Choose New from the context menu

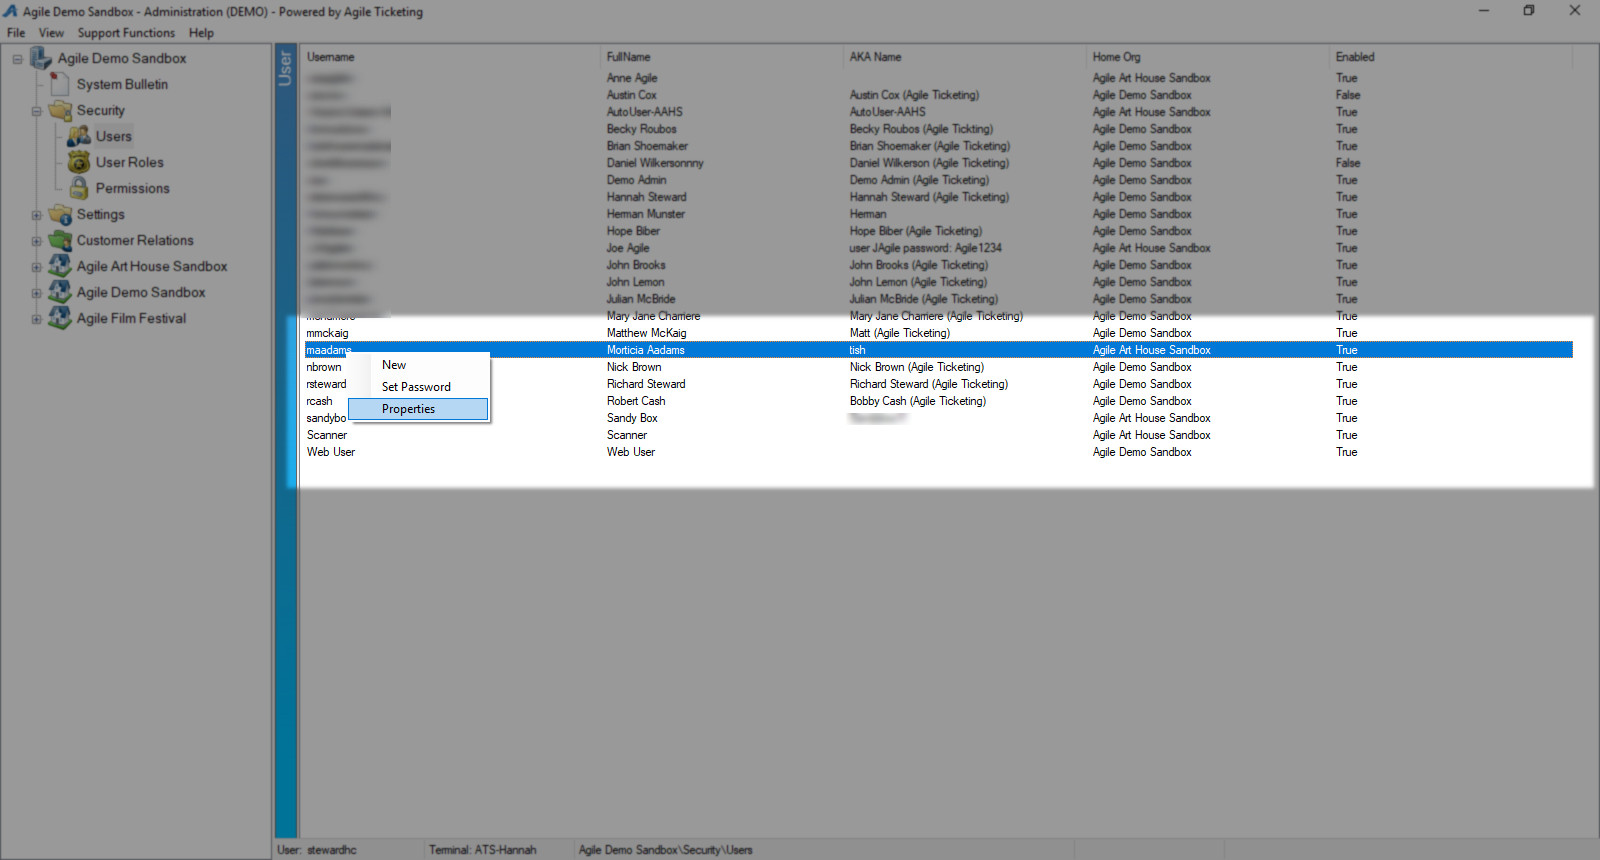pos(419,365)
